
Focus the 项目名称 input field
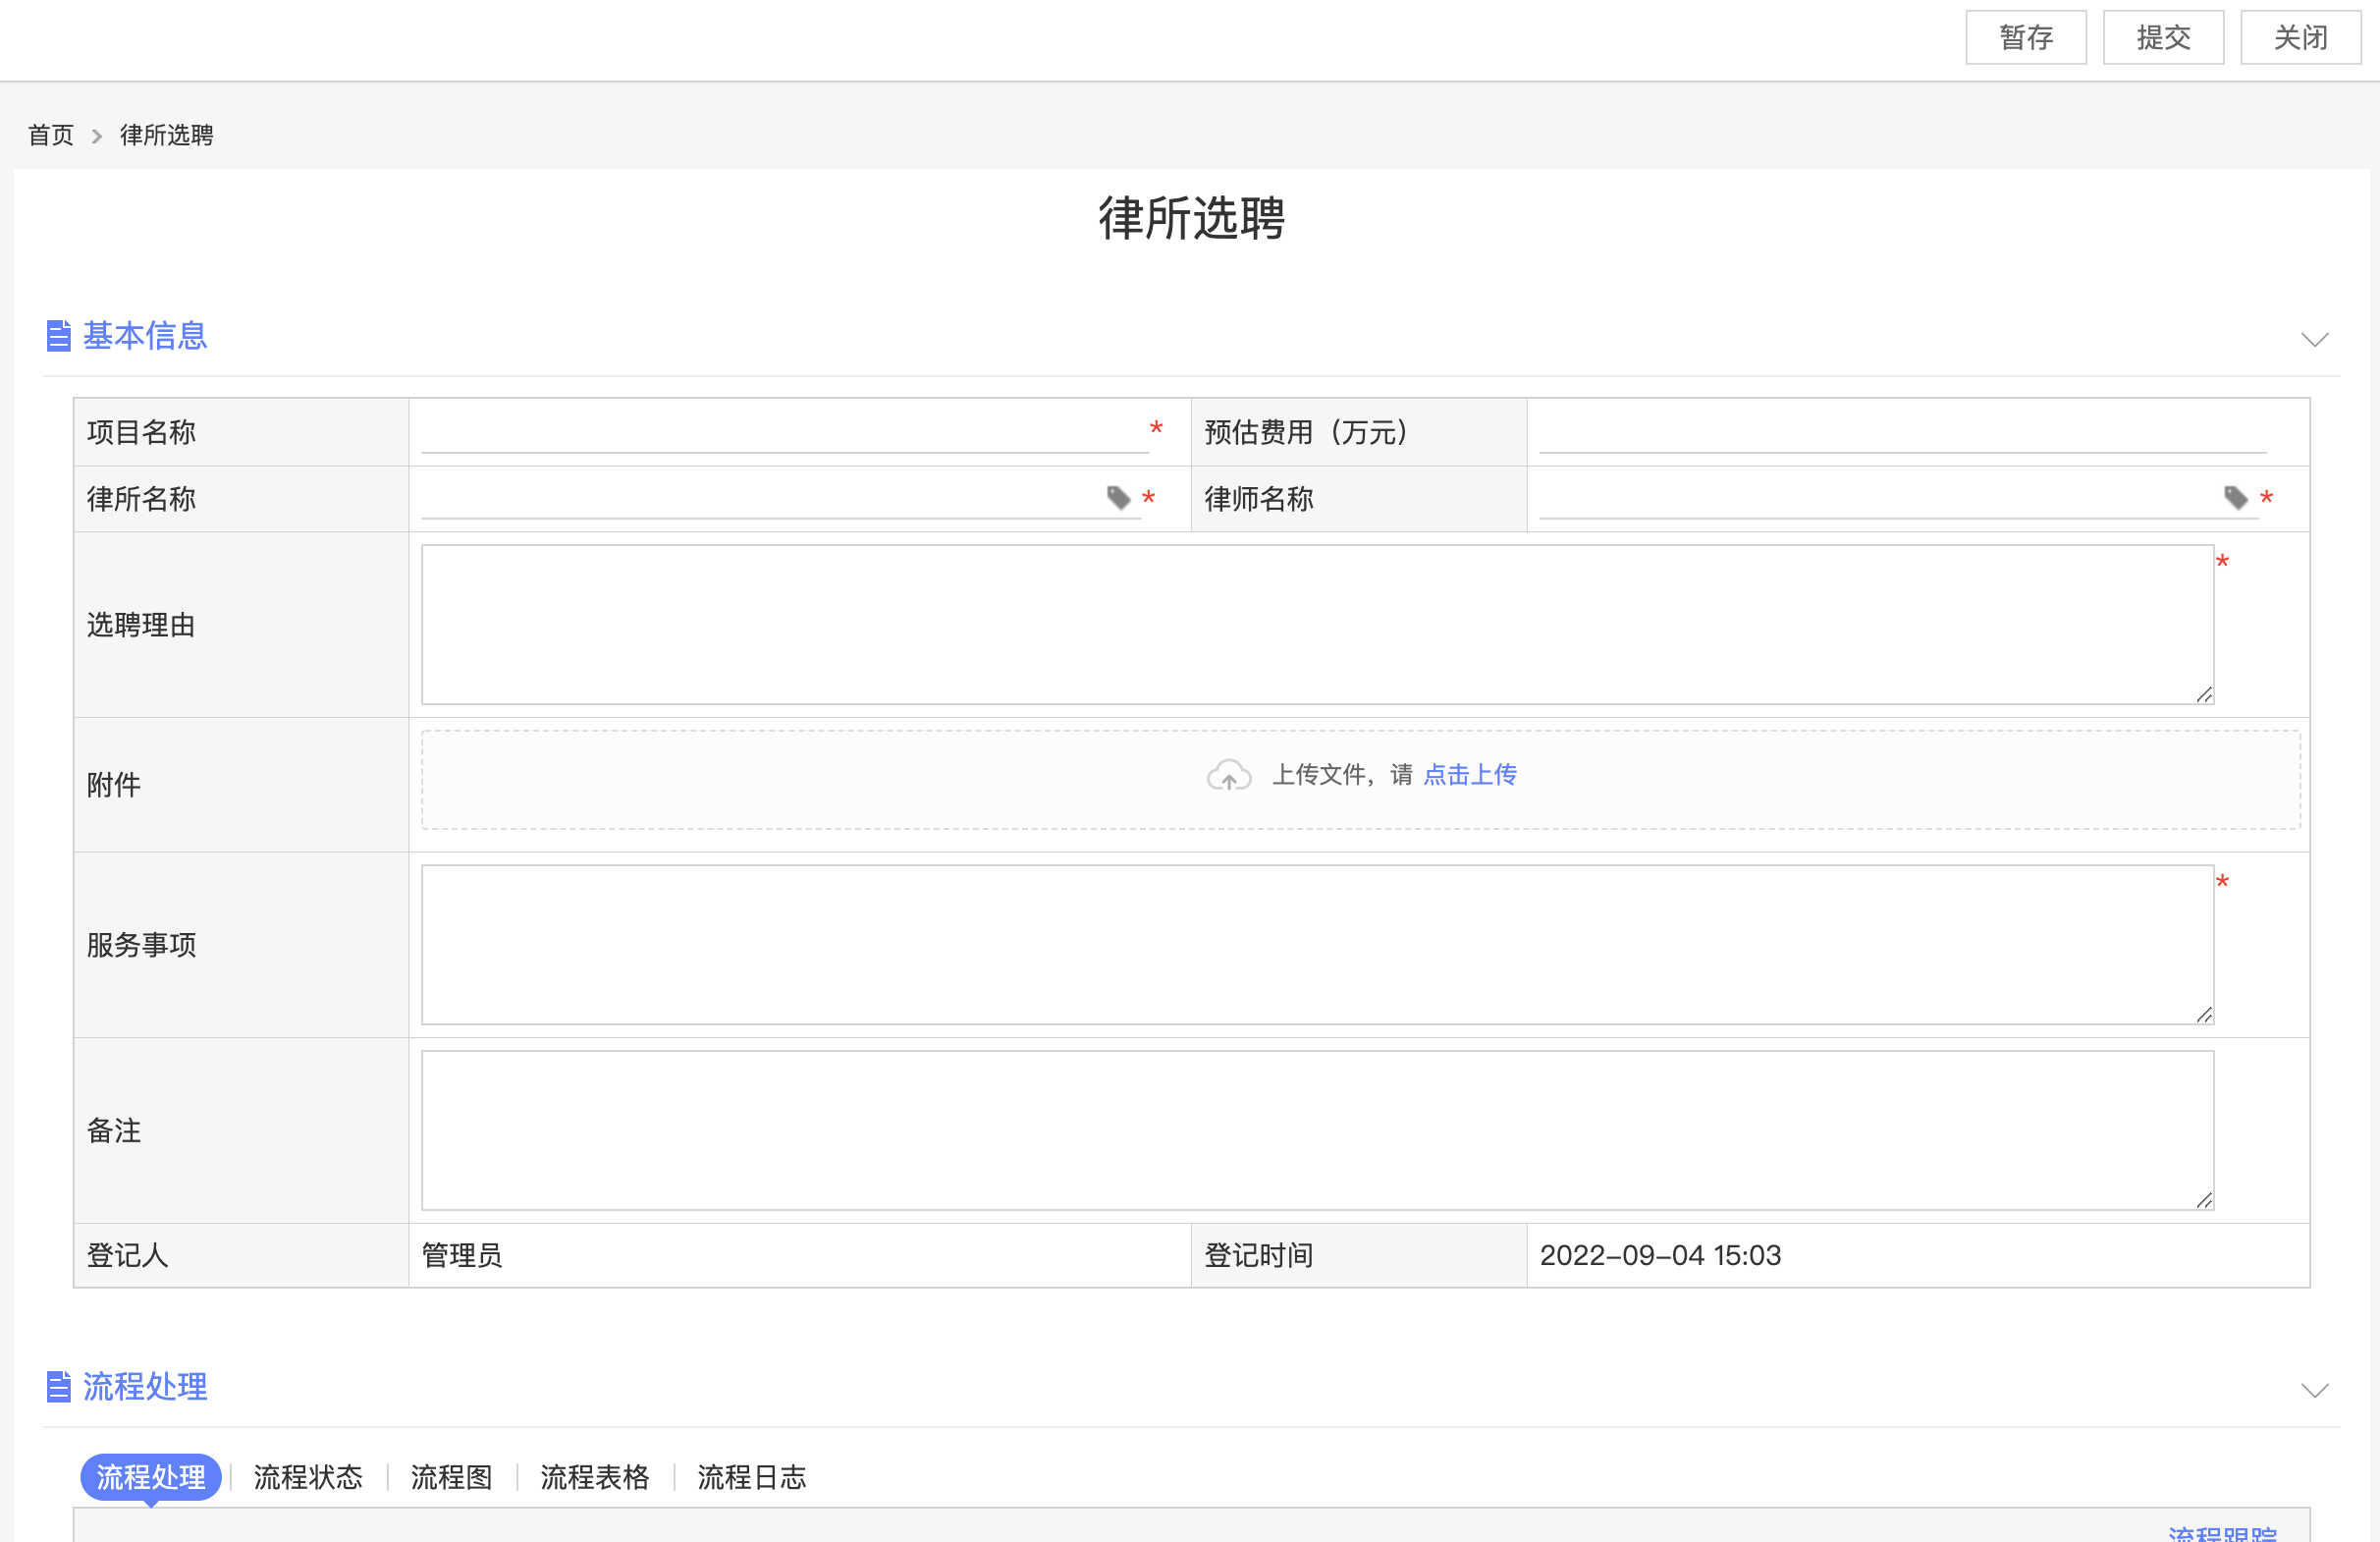click(784, 432)
